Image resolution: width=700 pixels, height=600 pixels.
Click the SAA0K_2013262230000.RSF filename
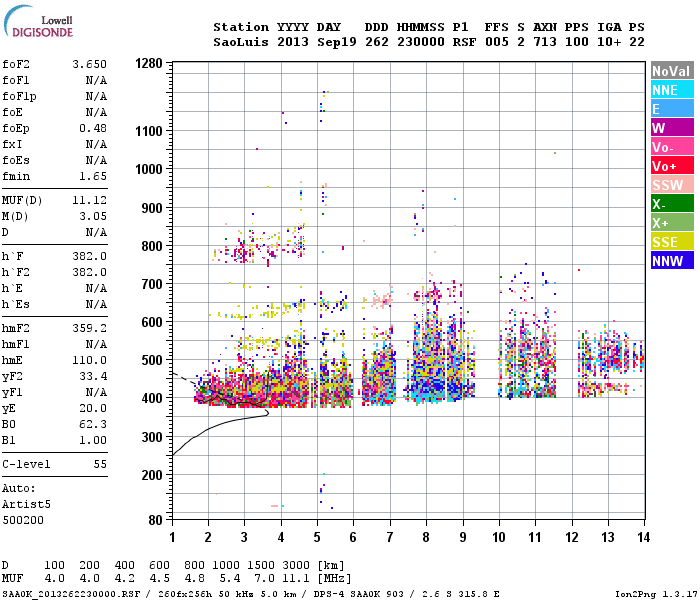[71, 594]
